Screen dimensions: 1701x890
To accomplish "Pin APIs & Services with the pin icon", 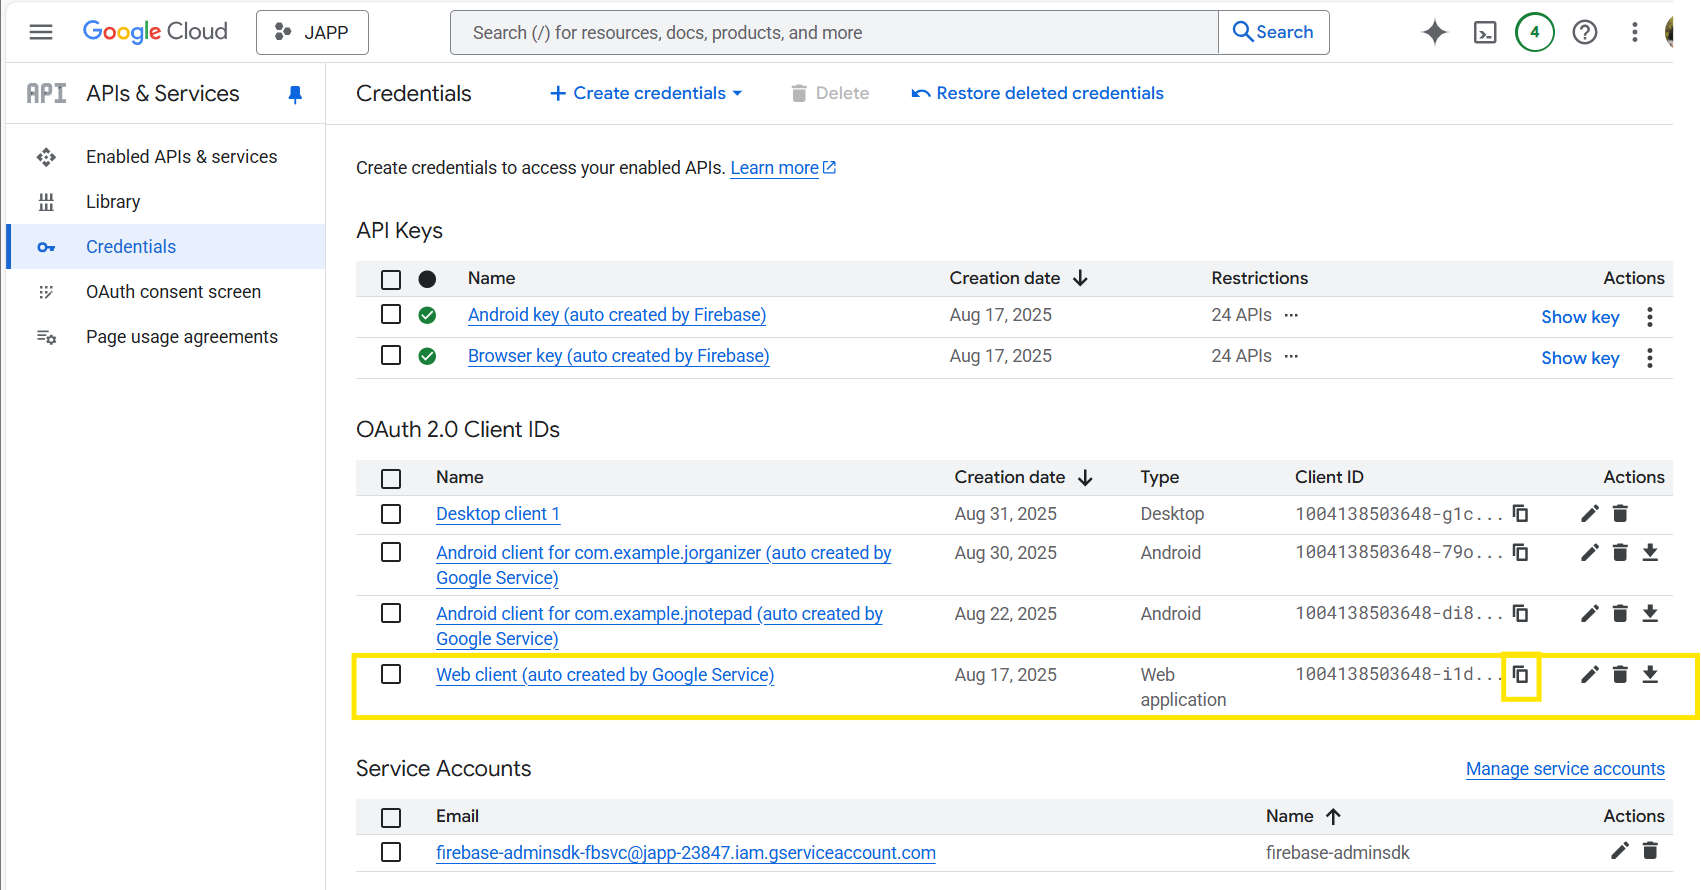I will coord(295,94).
